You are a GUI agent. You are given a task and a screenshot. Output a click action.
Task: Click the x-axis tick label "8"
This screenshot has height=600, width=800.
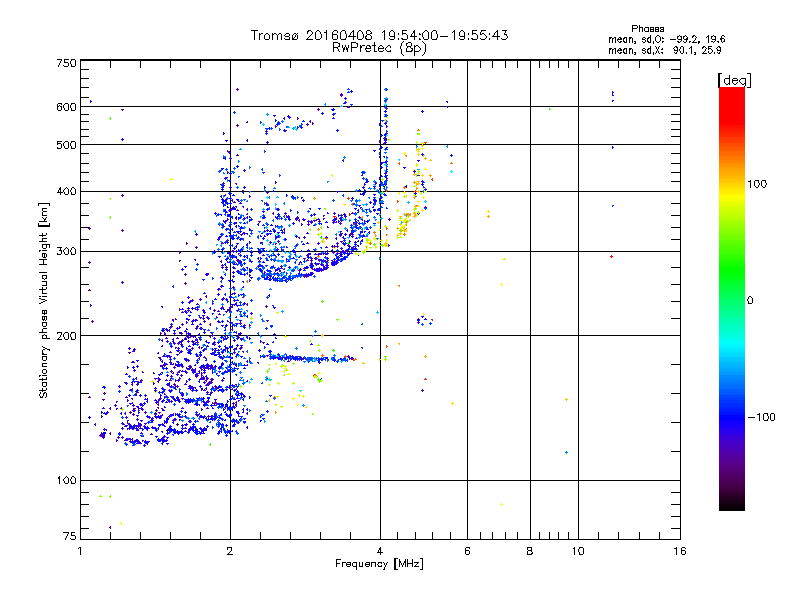[x=530, y=551]
